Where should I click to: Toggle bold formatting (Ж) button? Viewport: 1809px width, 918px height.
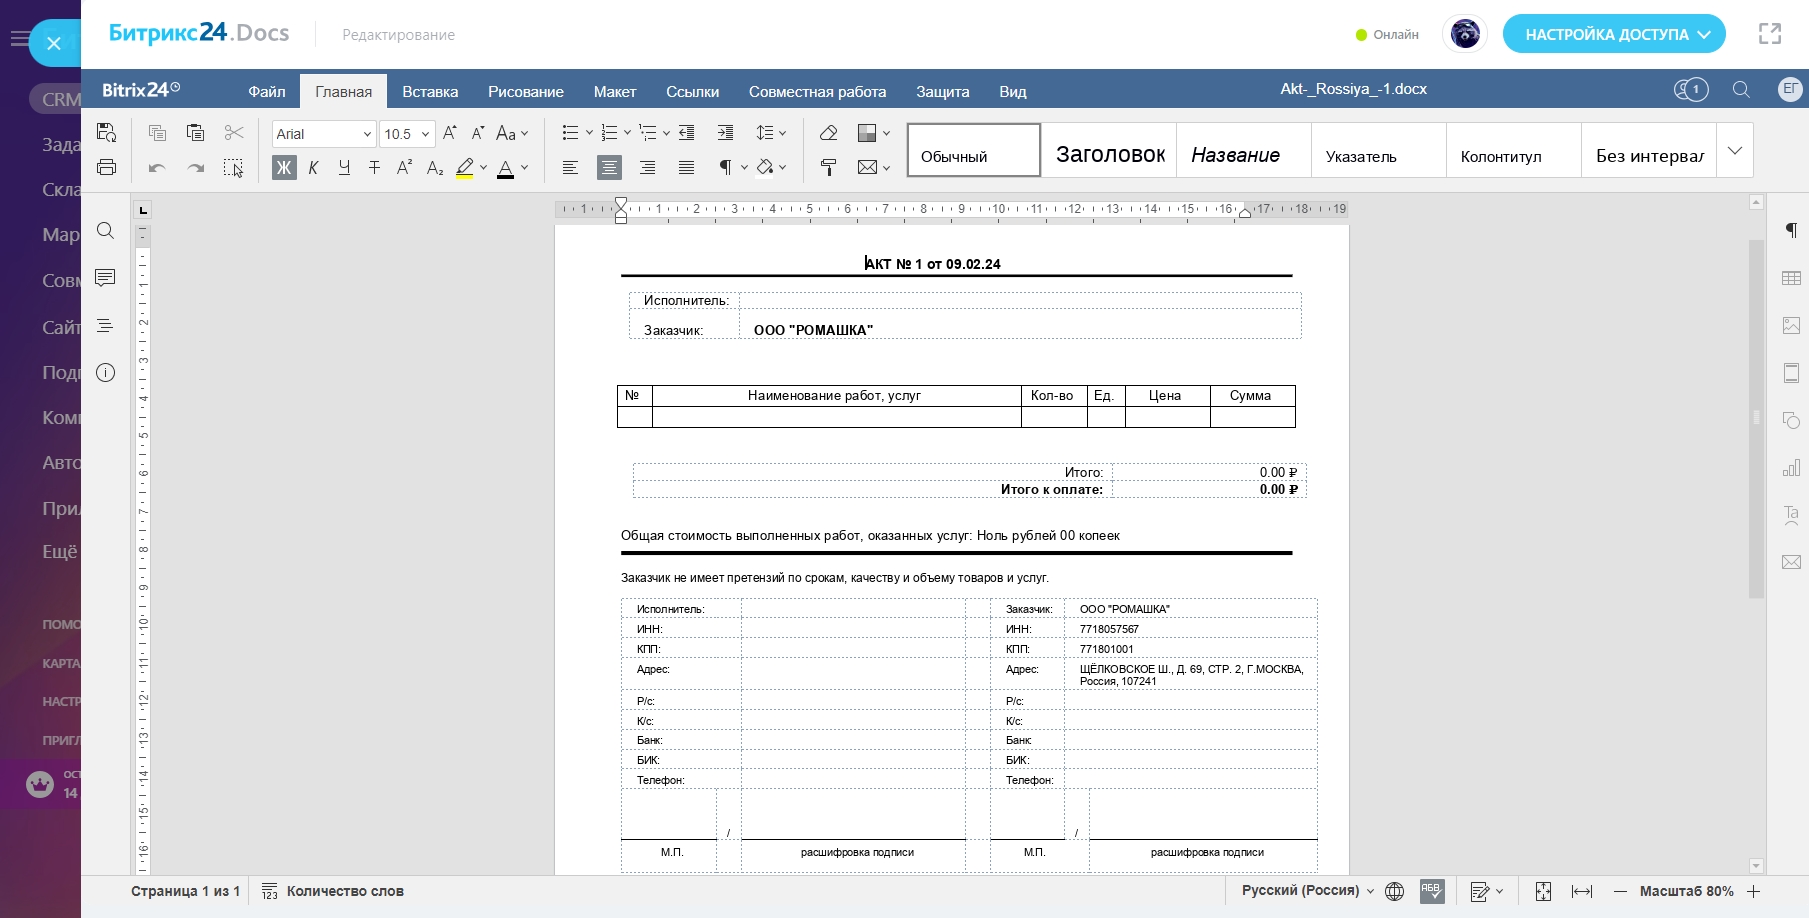(284, 167)
